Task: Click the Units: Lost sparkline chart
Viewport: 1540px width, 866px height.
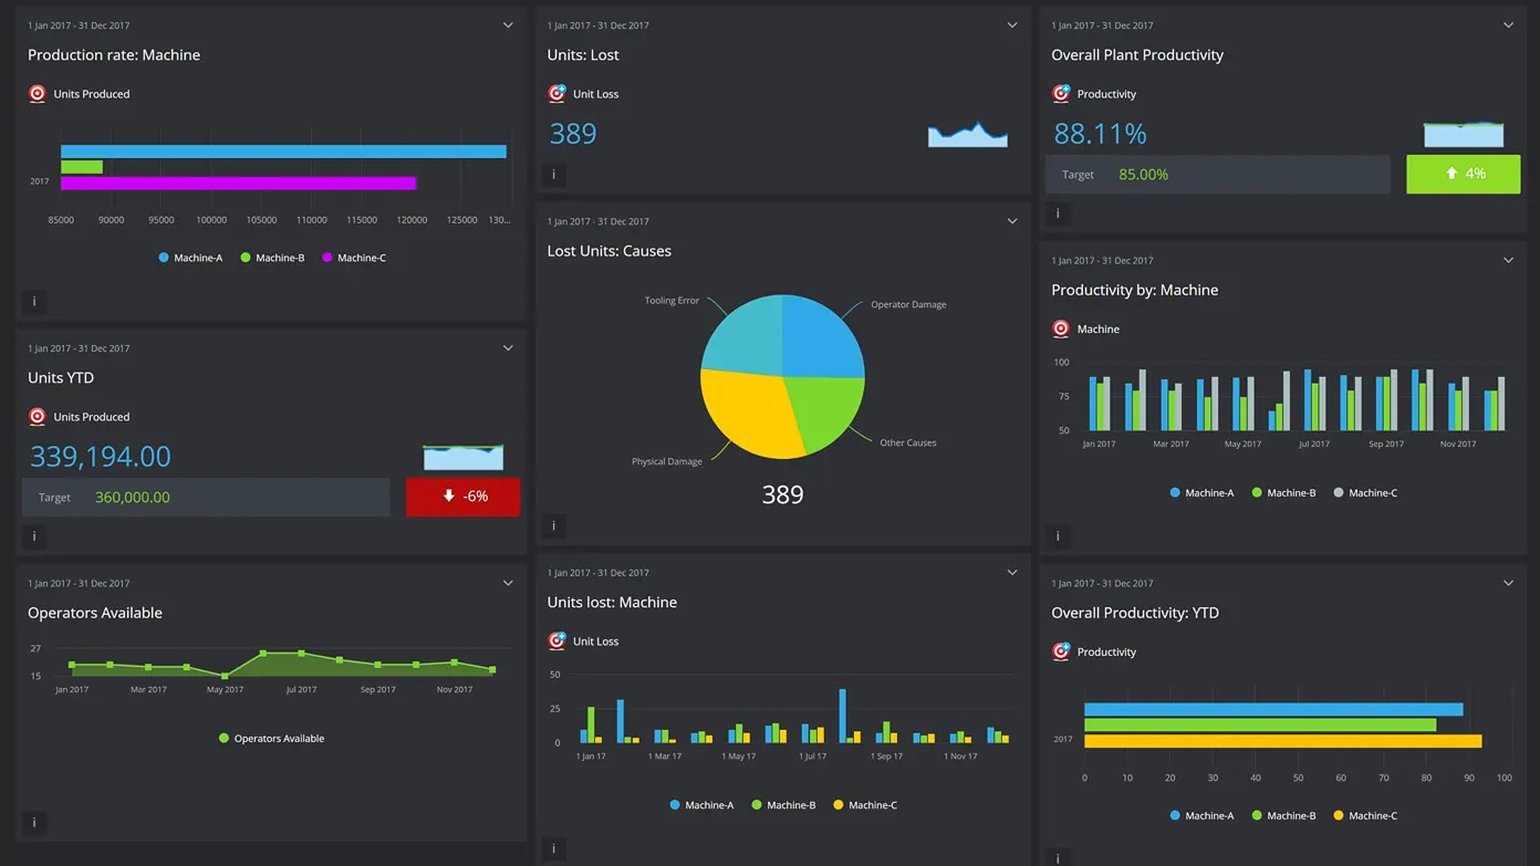Action: coord(967,135)
